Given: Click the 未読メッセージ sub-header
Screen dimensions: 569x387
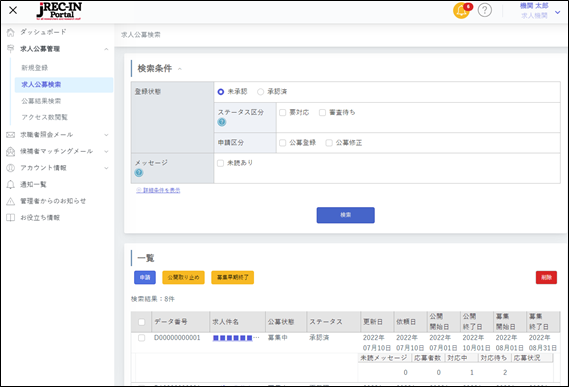Looking at the screenshot, I should [x=384, y=358].
